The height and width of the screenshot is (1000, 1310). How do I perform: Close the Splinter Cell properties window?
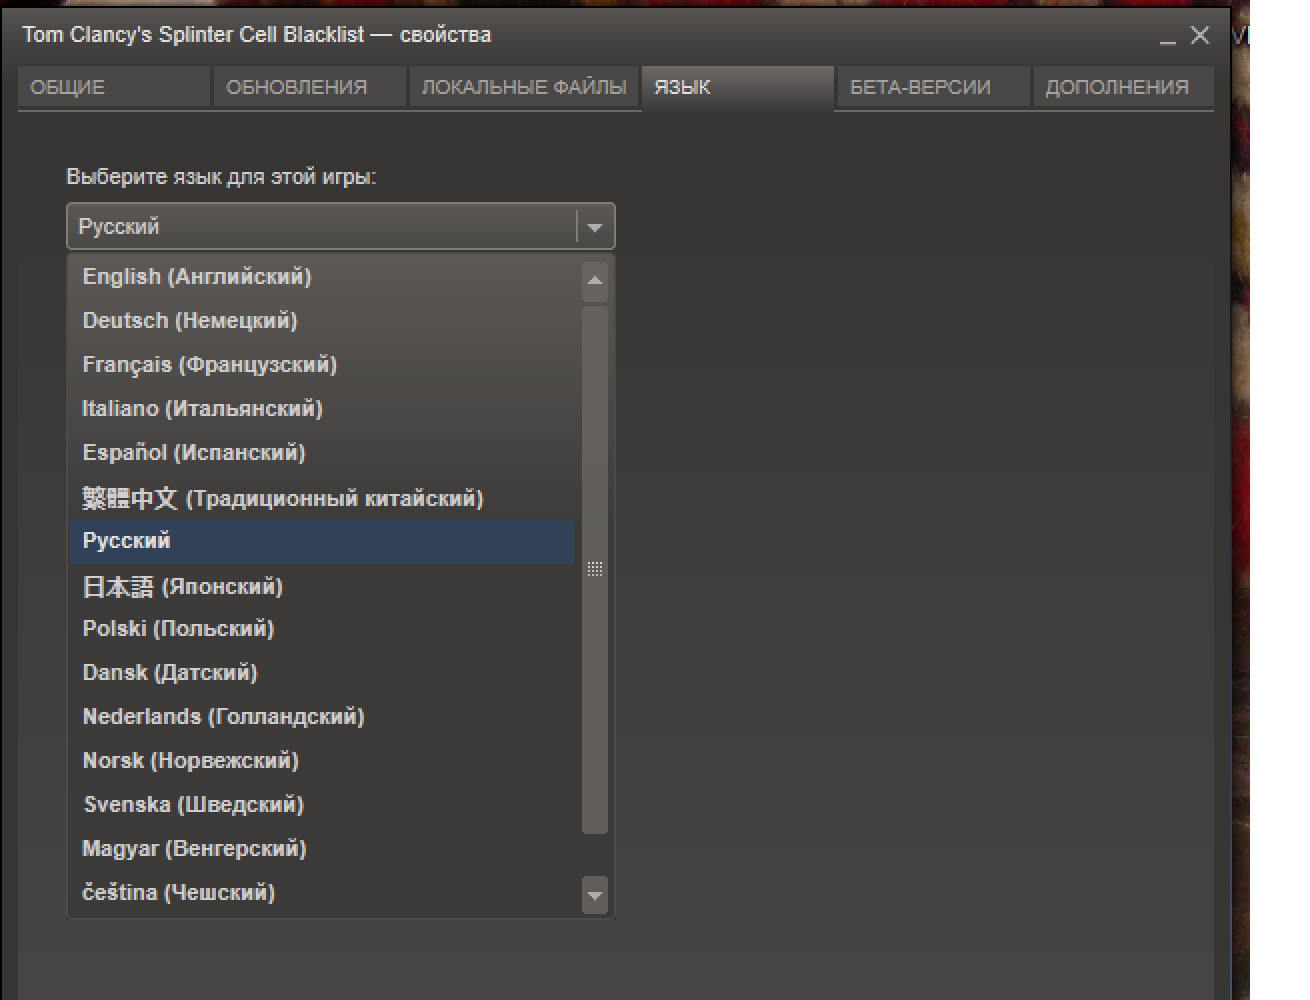[x=1200, y=35]
